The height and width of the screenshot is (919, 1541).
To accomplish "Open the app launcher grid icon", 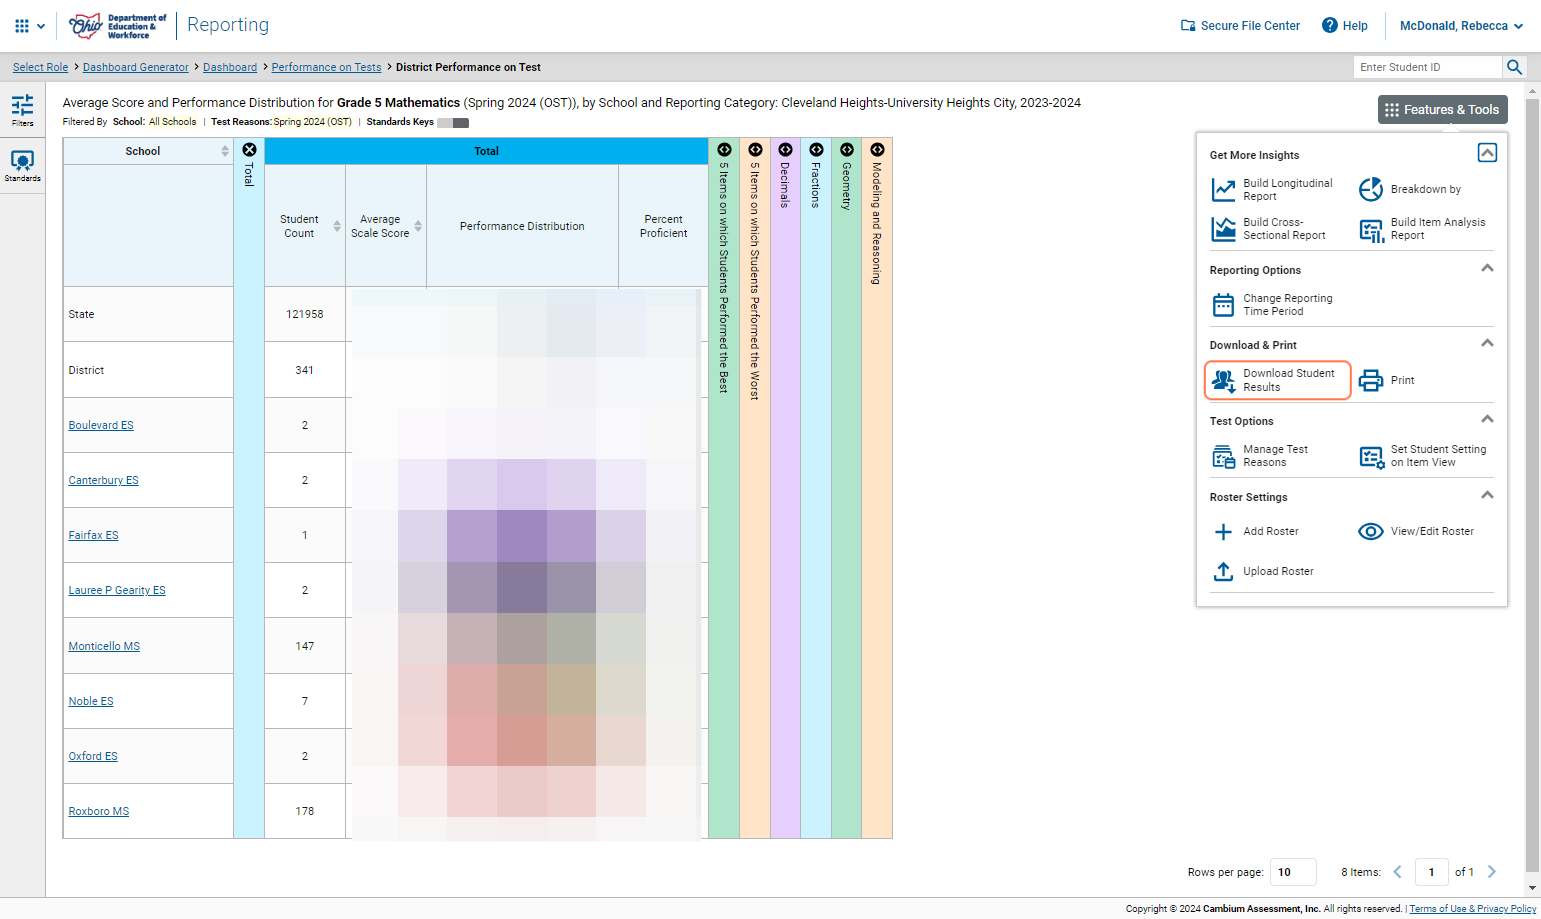I will pyautogui.click(x=22, y=26).
